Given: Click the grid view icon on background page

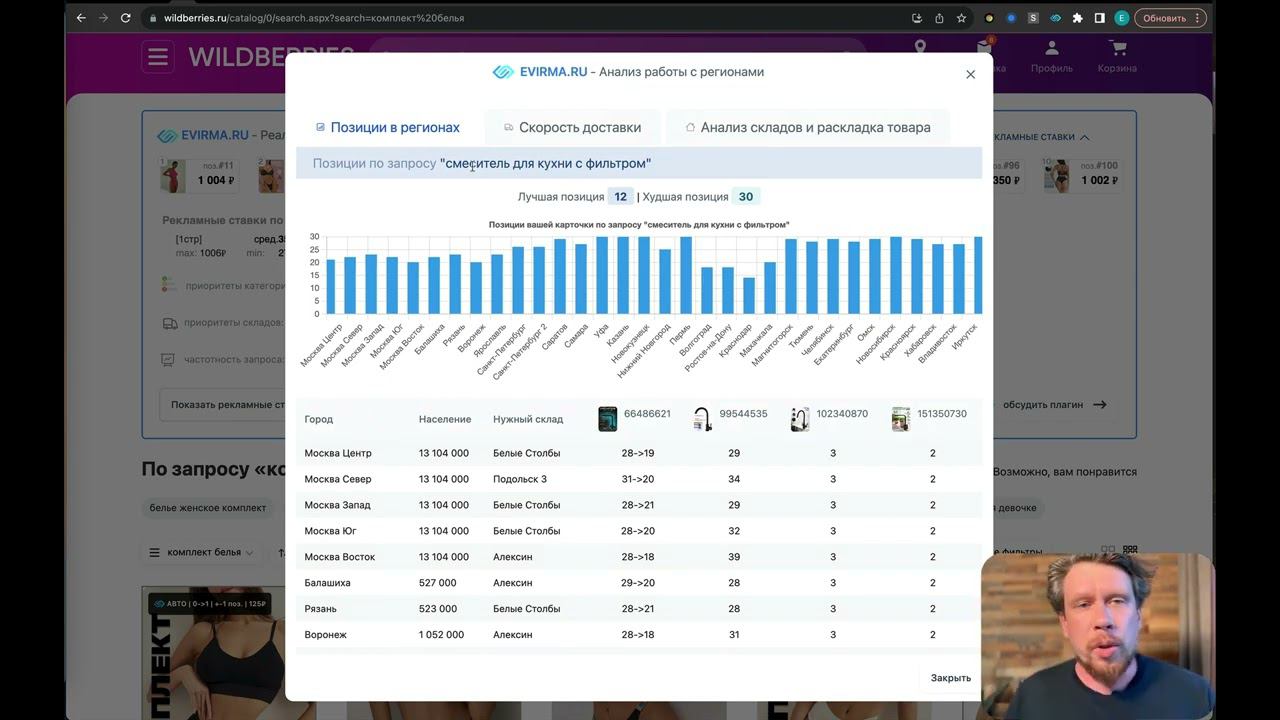Looking at the screenshot, I should 1130,551.
